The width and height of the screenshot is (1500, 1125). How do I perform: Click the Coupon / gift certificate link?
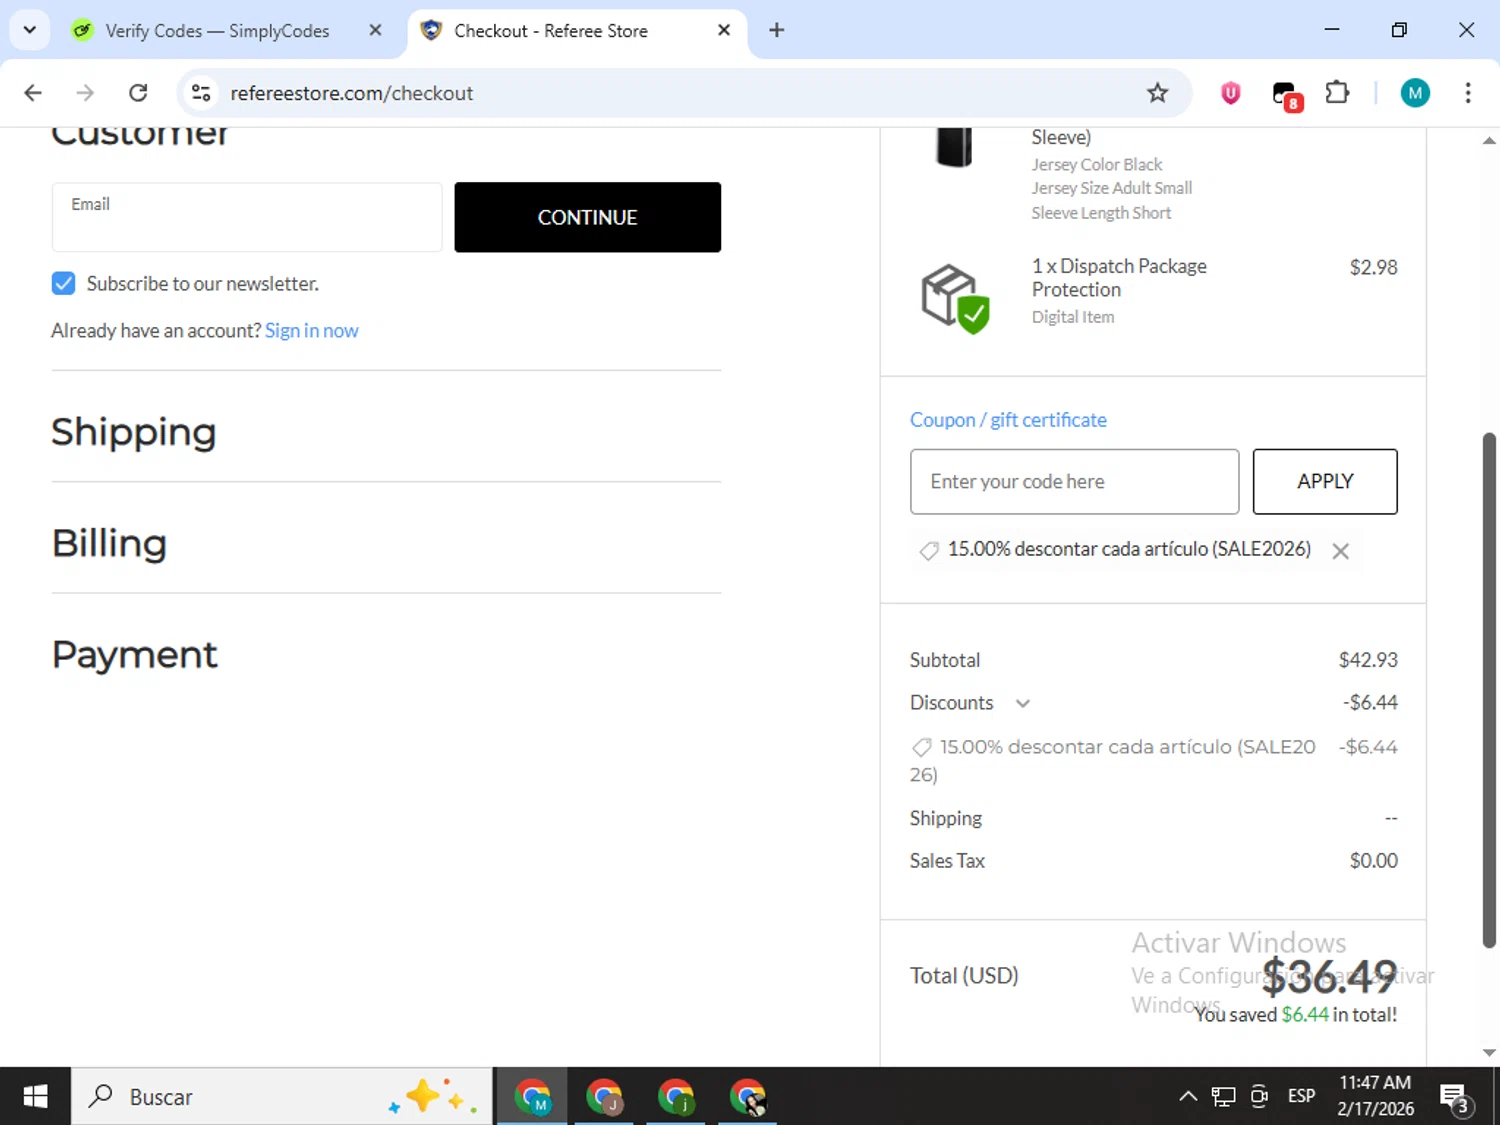point(1008,420)
